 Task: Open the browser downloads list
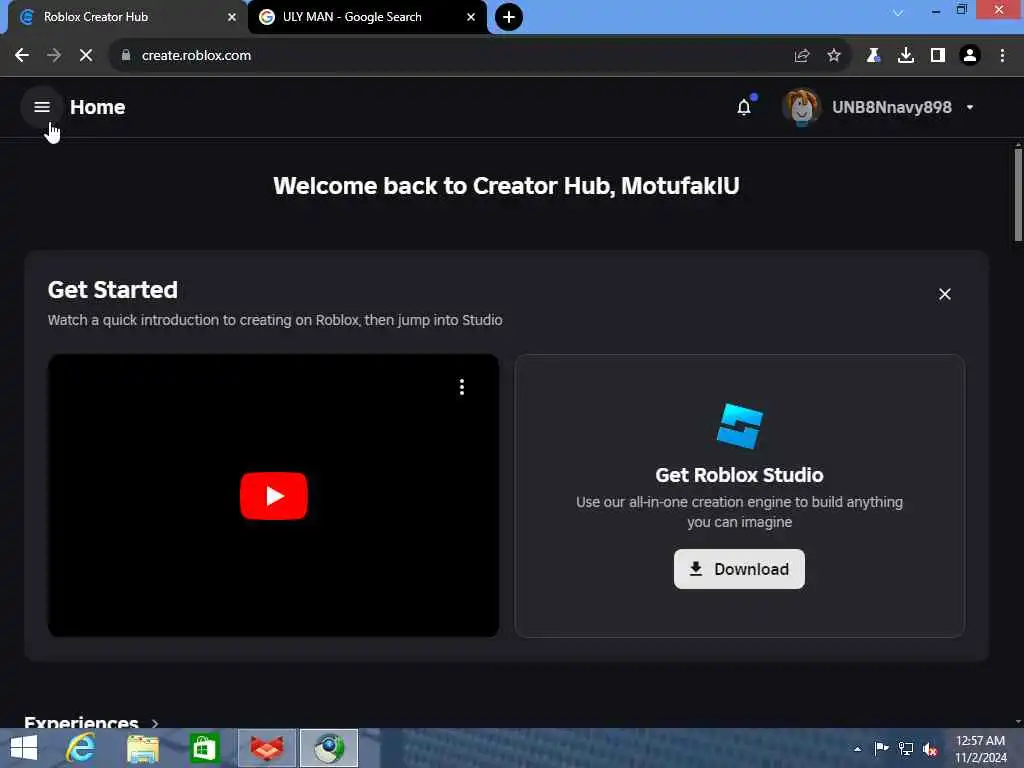click(x=906, y=56)
